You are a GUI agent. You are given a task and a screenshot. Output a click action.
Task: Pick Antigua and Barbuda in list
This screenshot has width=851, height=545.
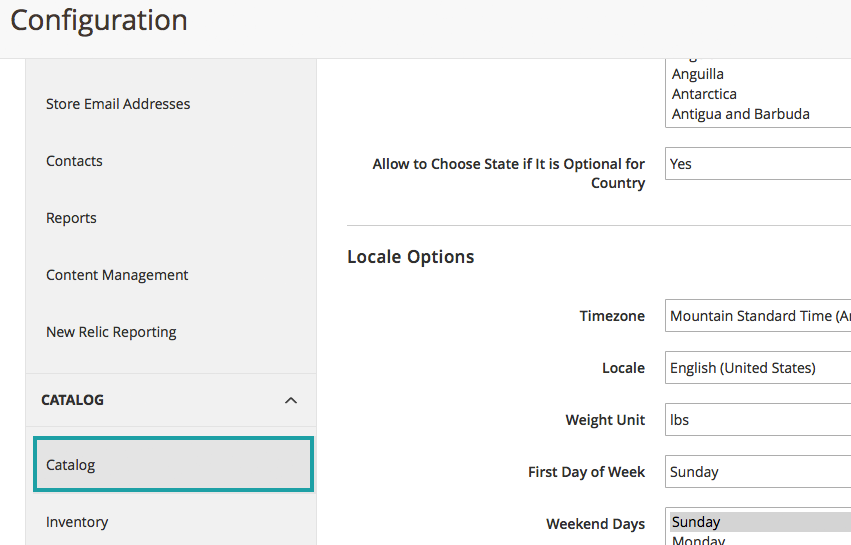740,114
